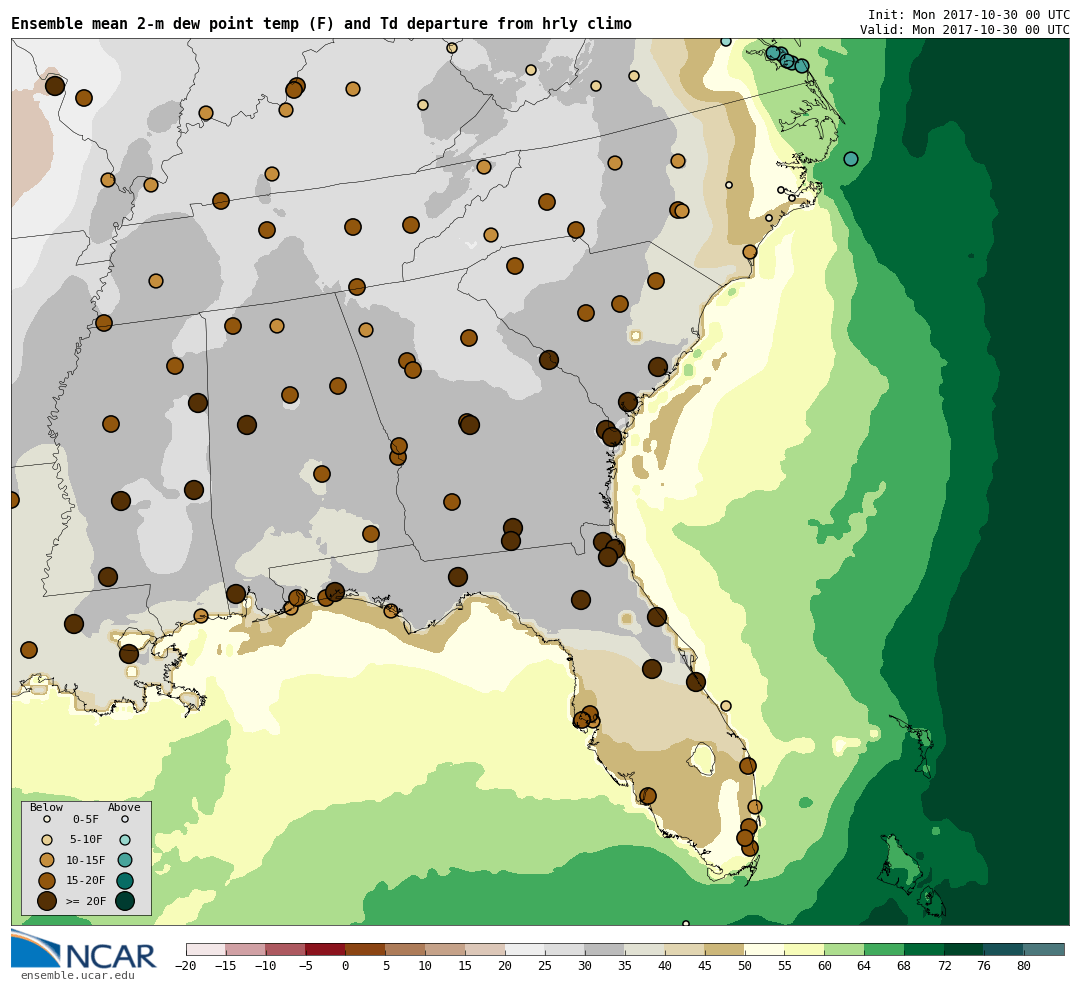Click the "0-5F" legend label
The width and height of the screenshot is (1080, 988).
85,820
